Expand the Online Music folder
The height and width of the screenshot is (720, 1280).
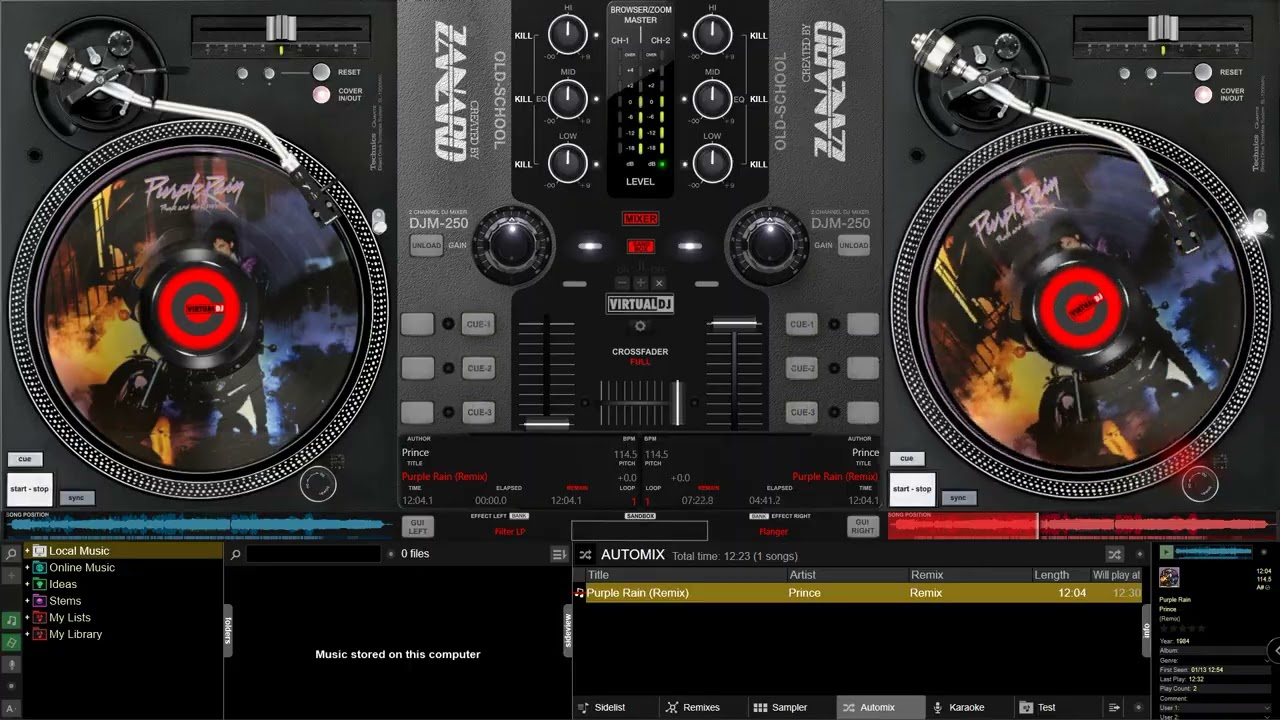pos(28,568)
